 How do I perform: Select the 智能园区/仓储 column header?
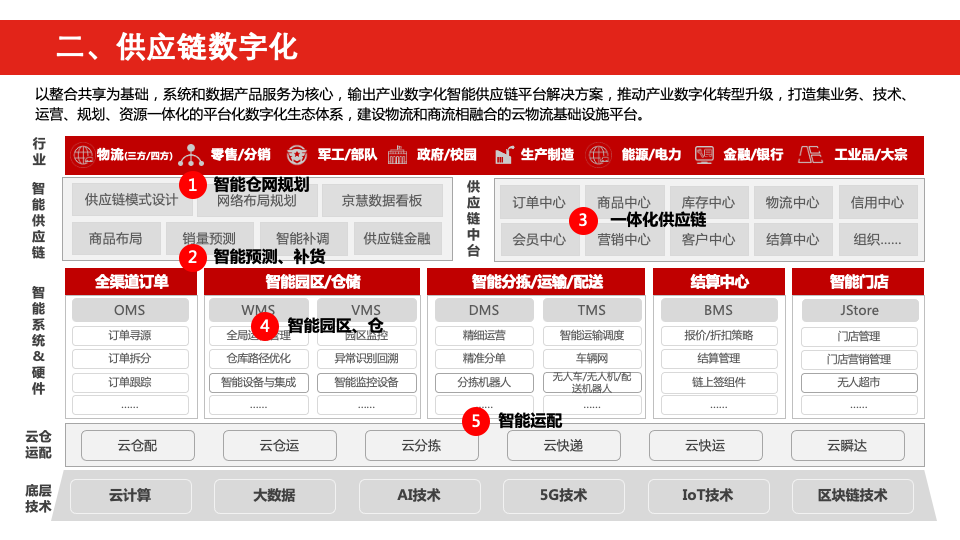click(312, 282)
